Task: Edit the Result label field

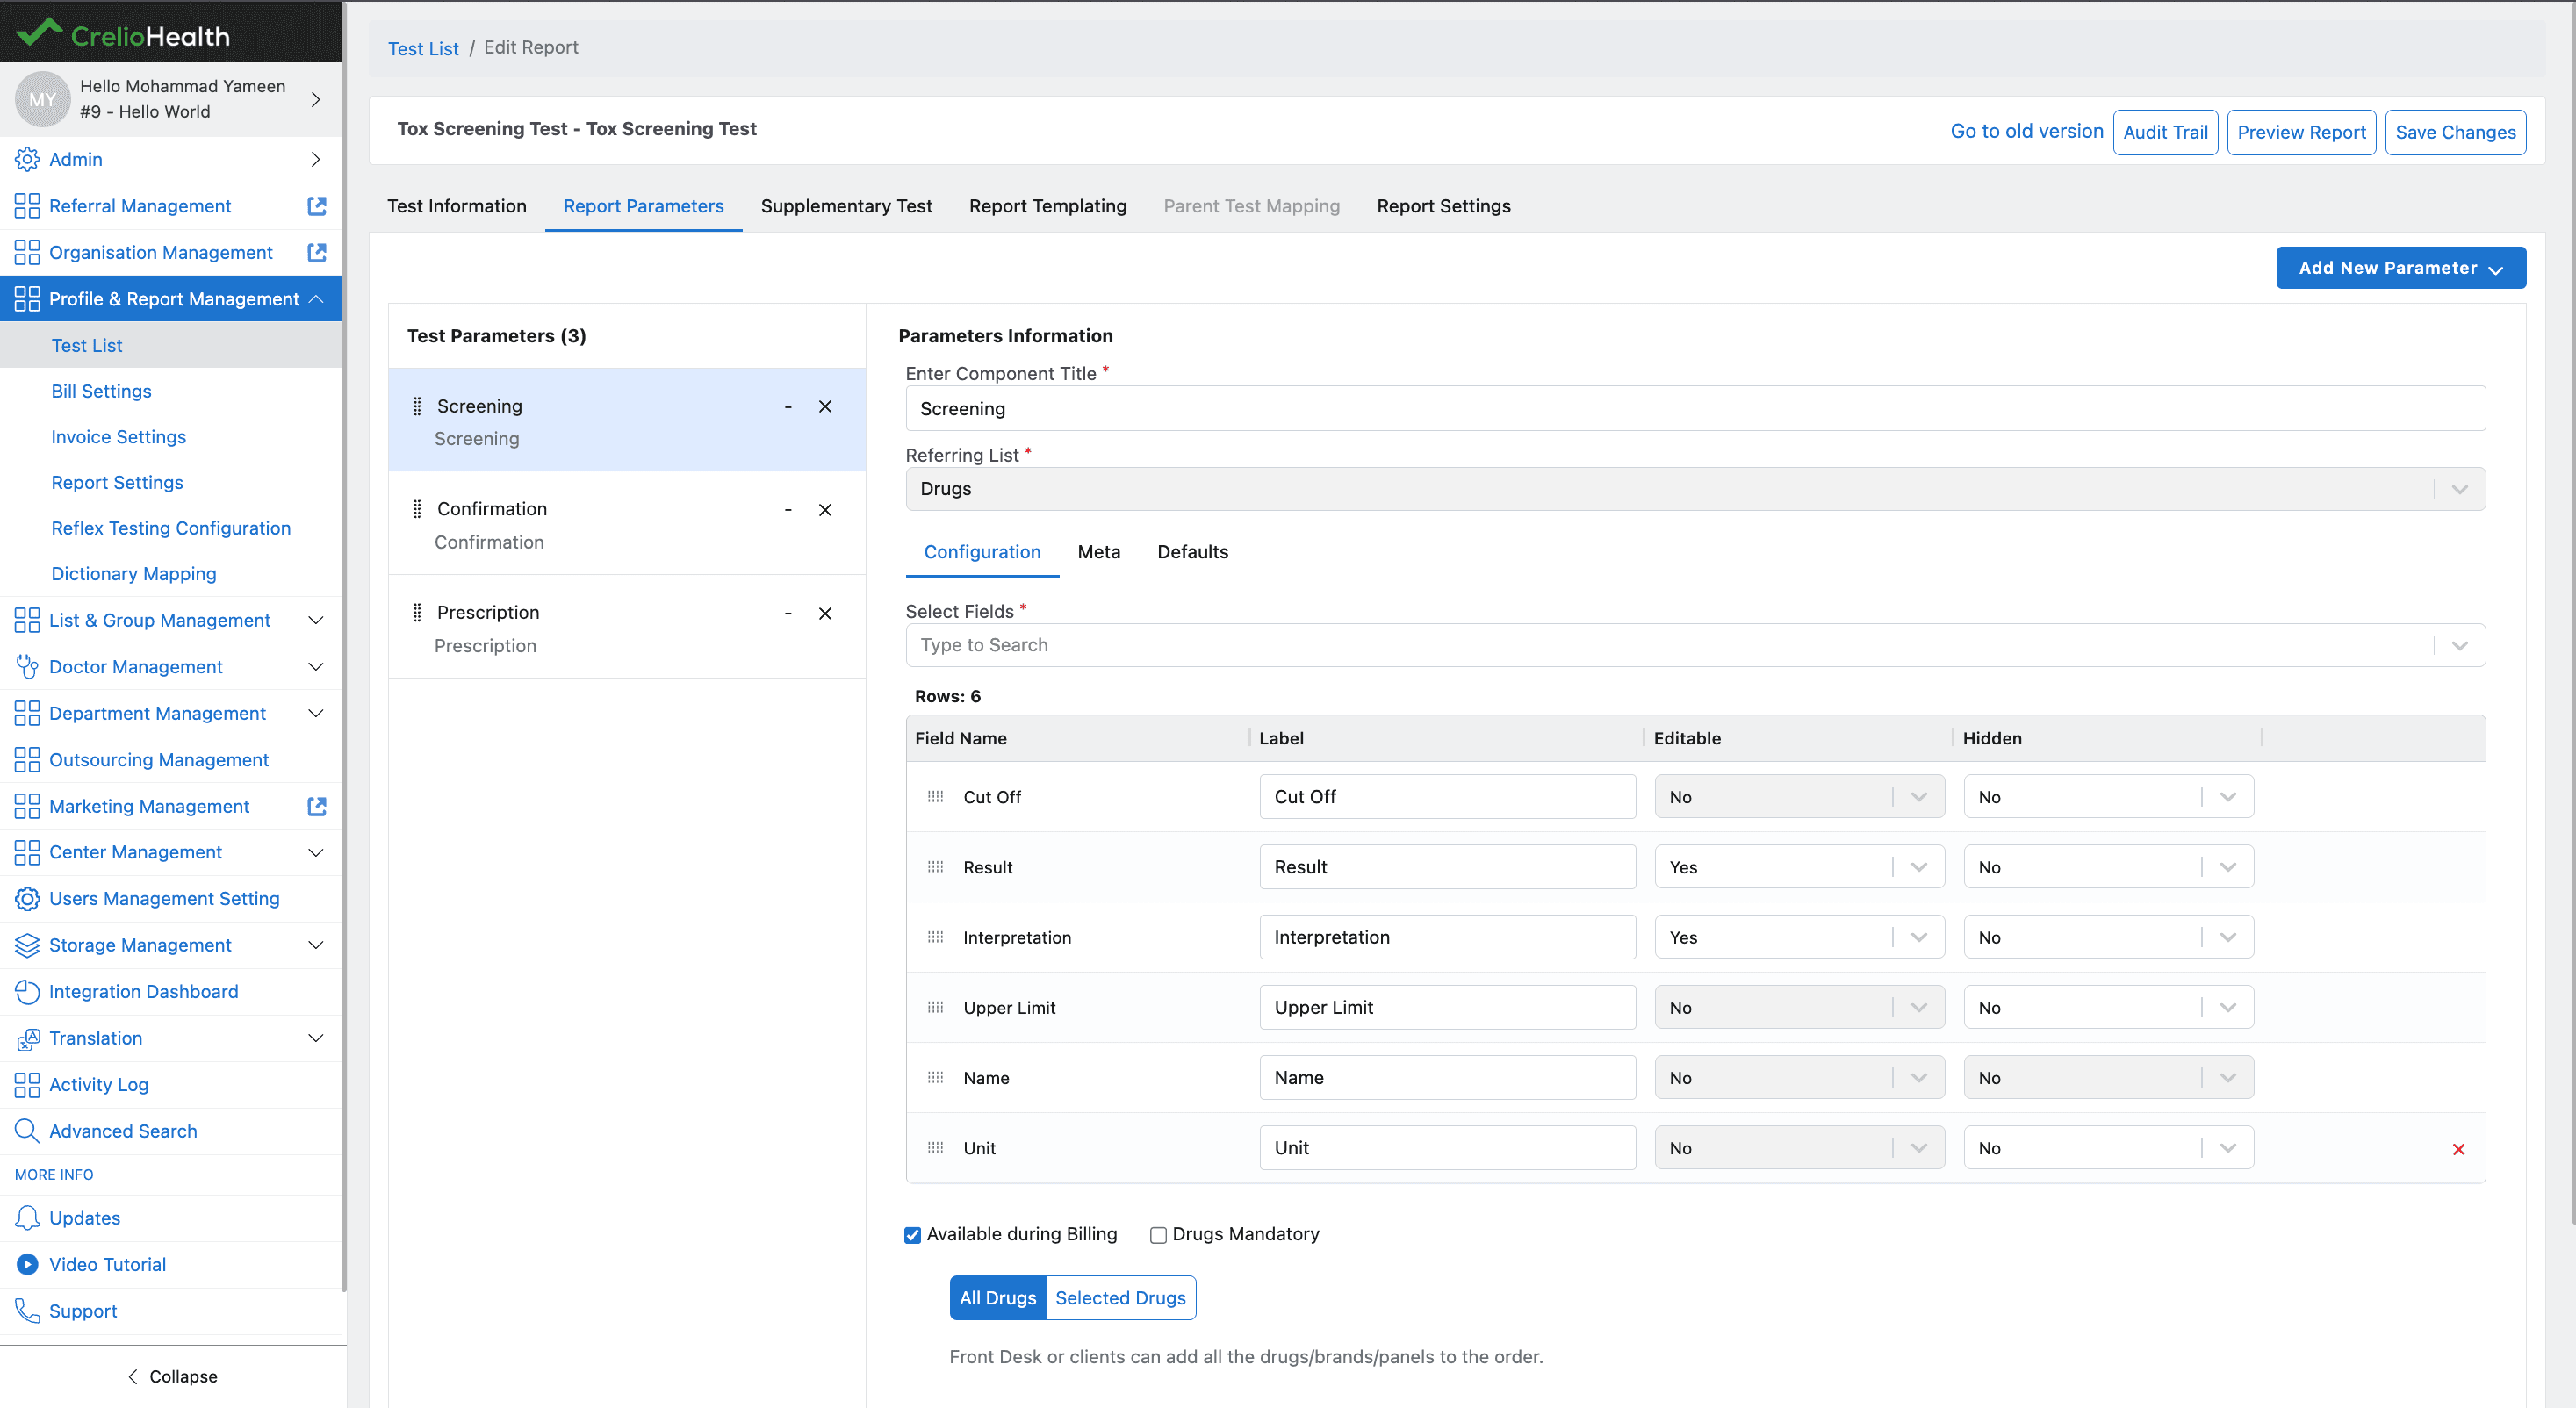Action: coord(1447,867)
